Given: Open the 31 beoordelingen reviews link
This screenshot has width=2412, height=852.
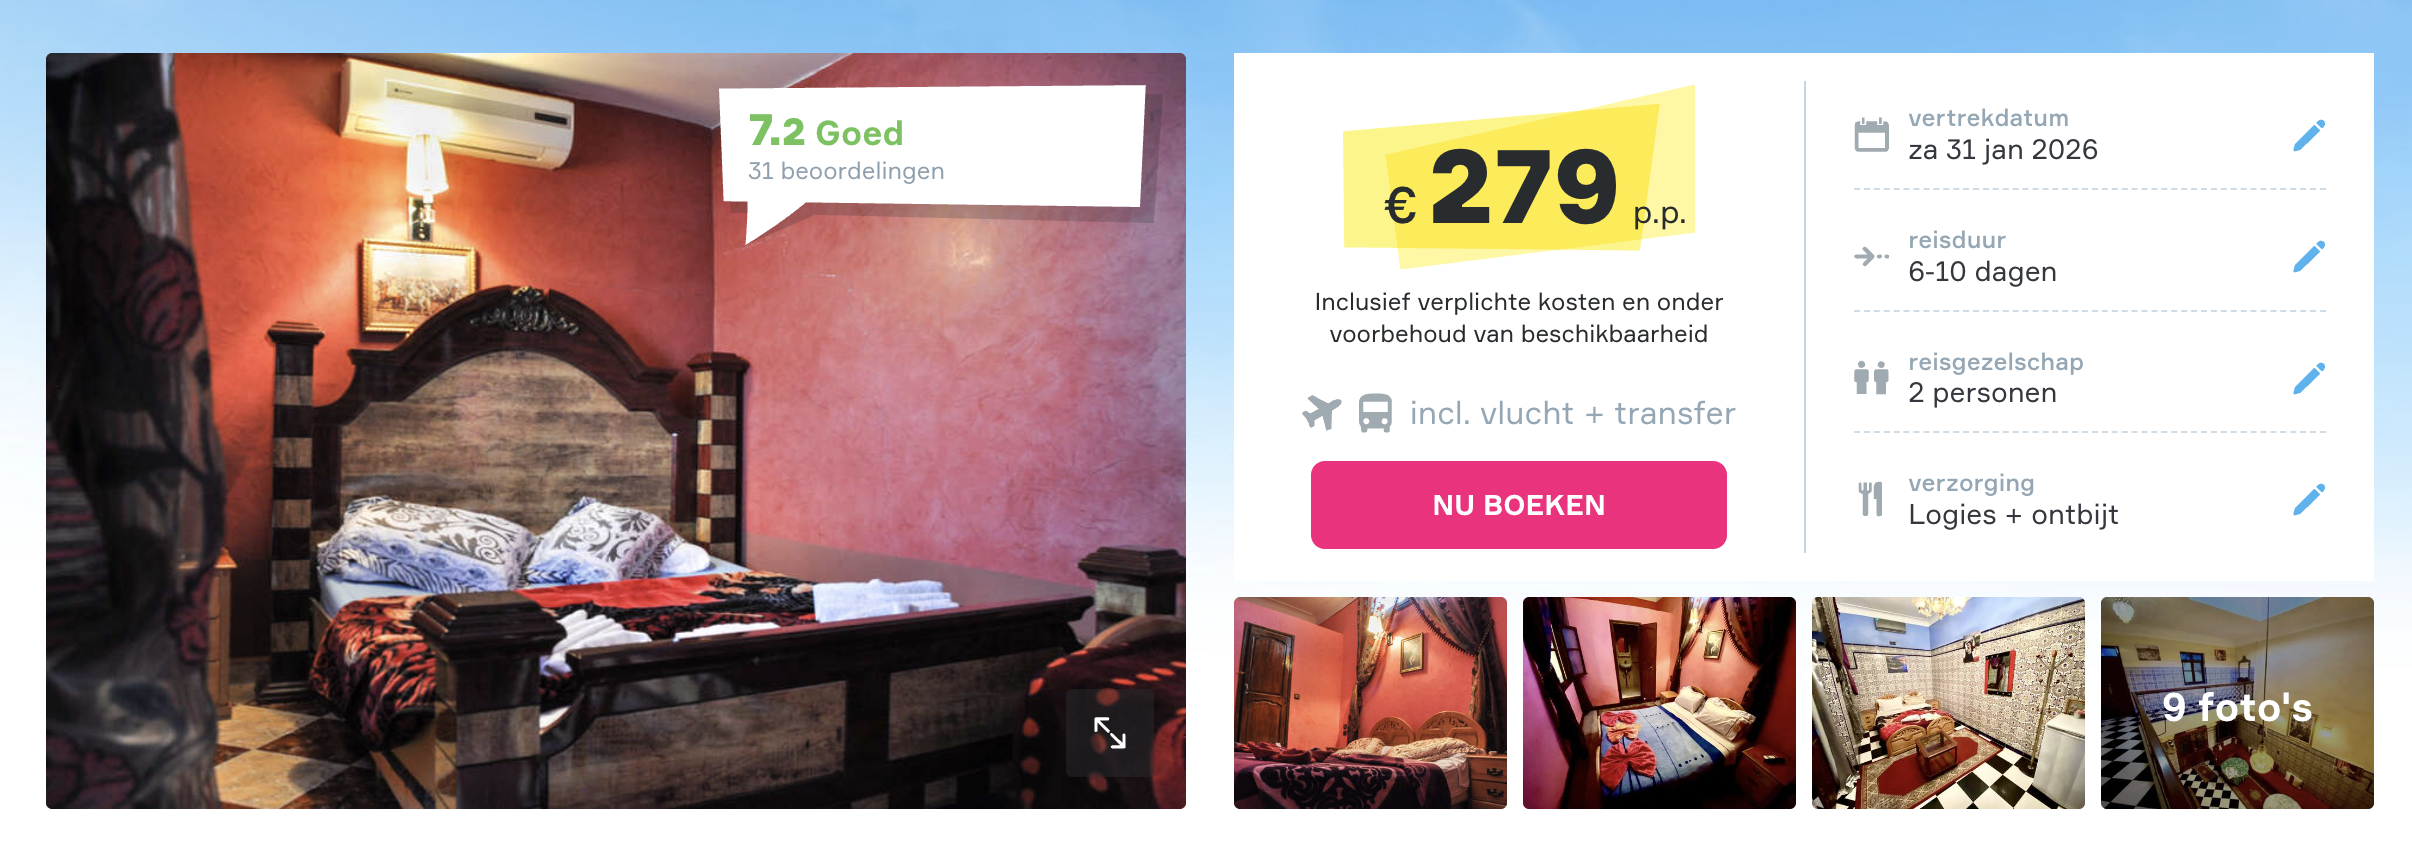Looking at the screenshot, I should point(846,171).
